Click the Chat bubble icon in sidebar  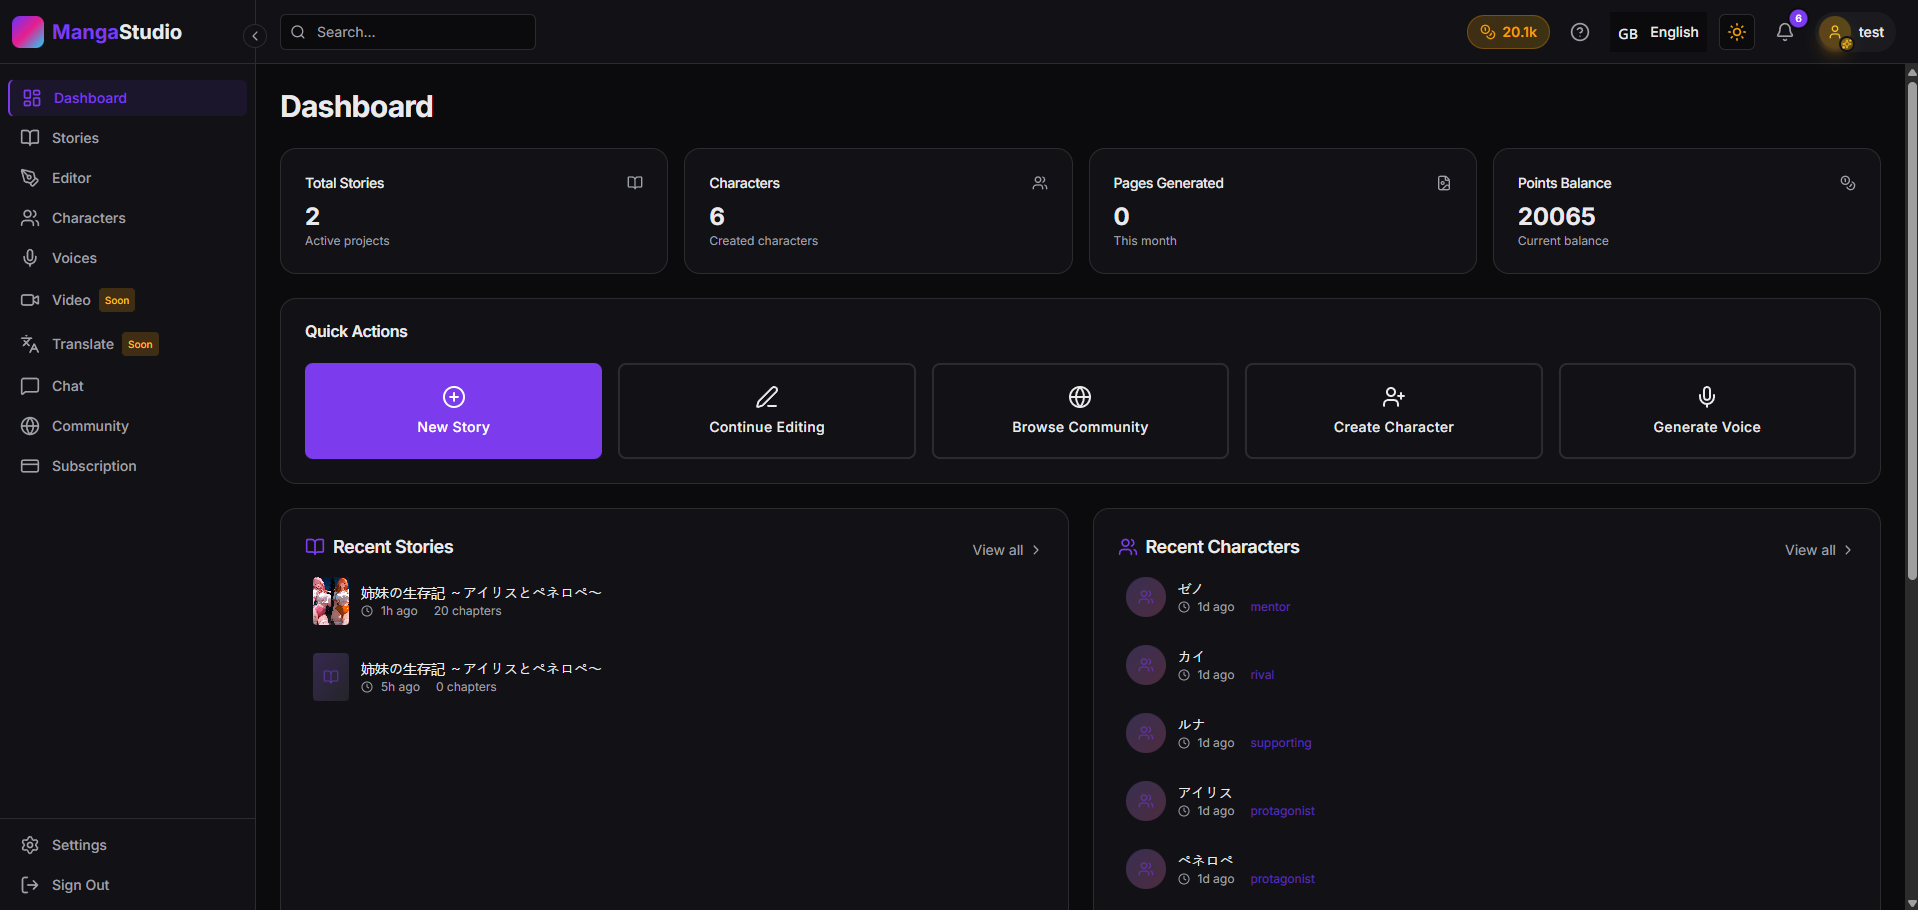click(30, 386)
